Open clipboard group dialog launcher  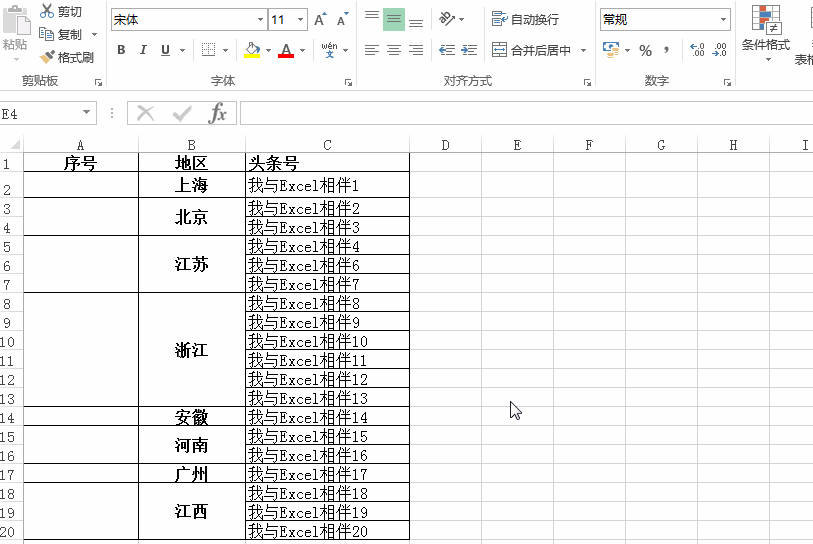click(x=98, y=82)
